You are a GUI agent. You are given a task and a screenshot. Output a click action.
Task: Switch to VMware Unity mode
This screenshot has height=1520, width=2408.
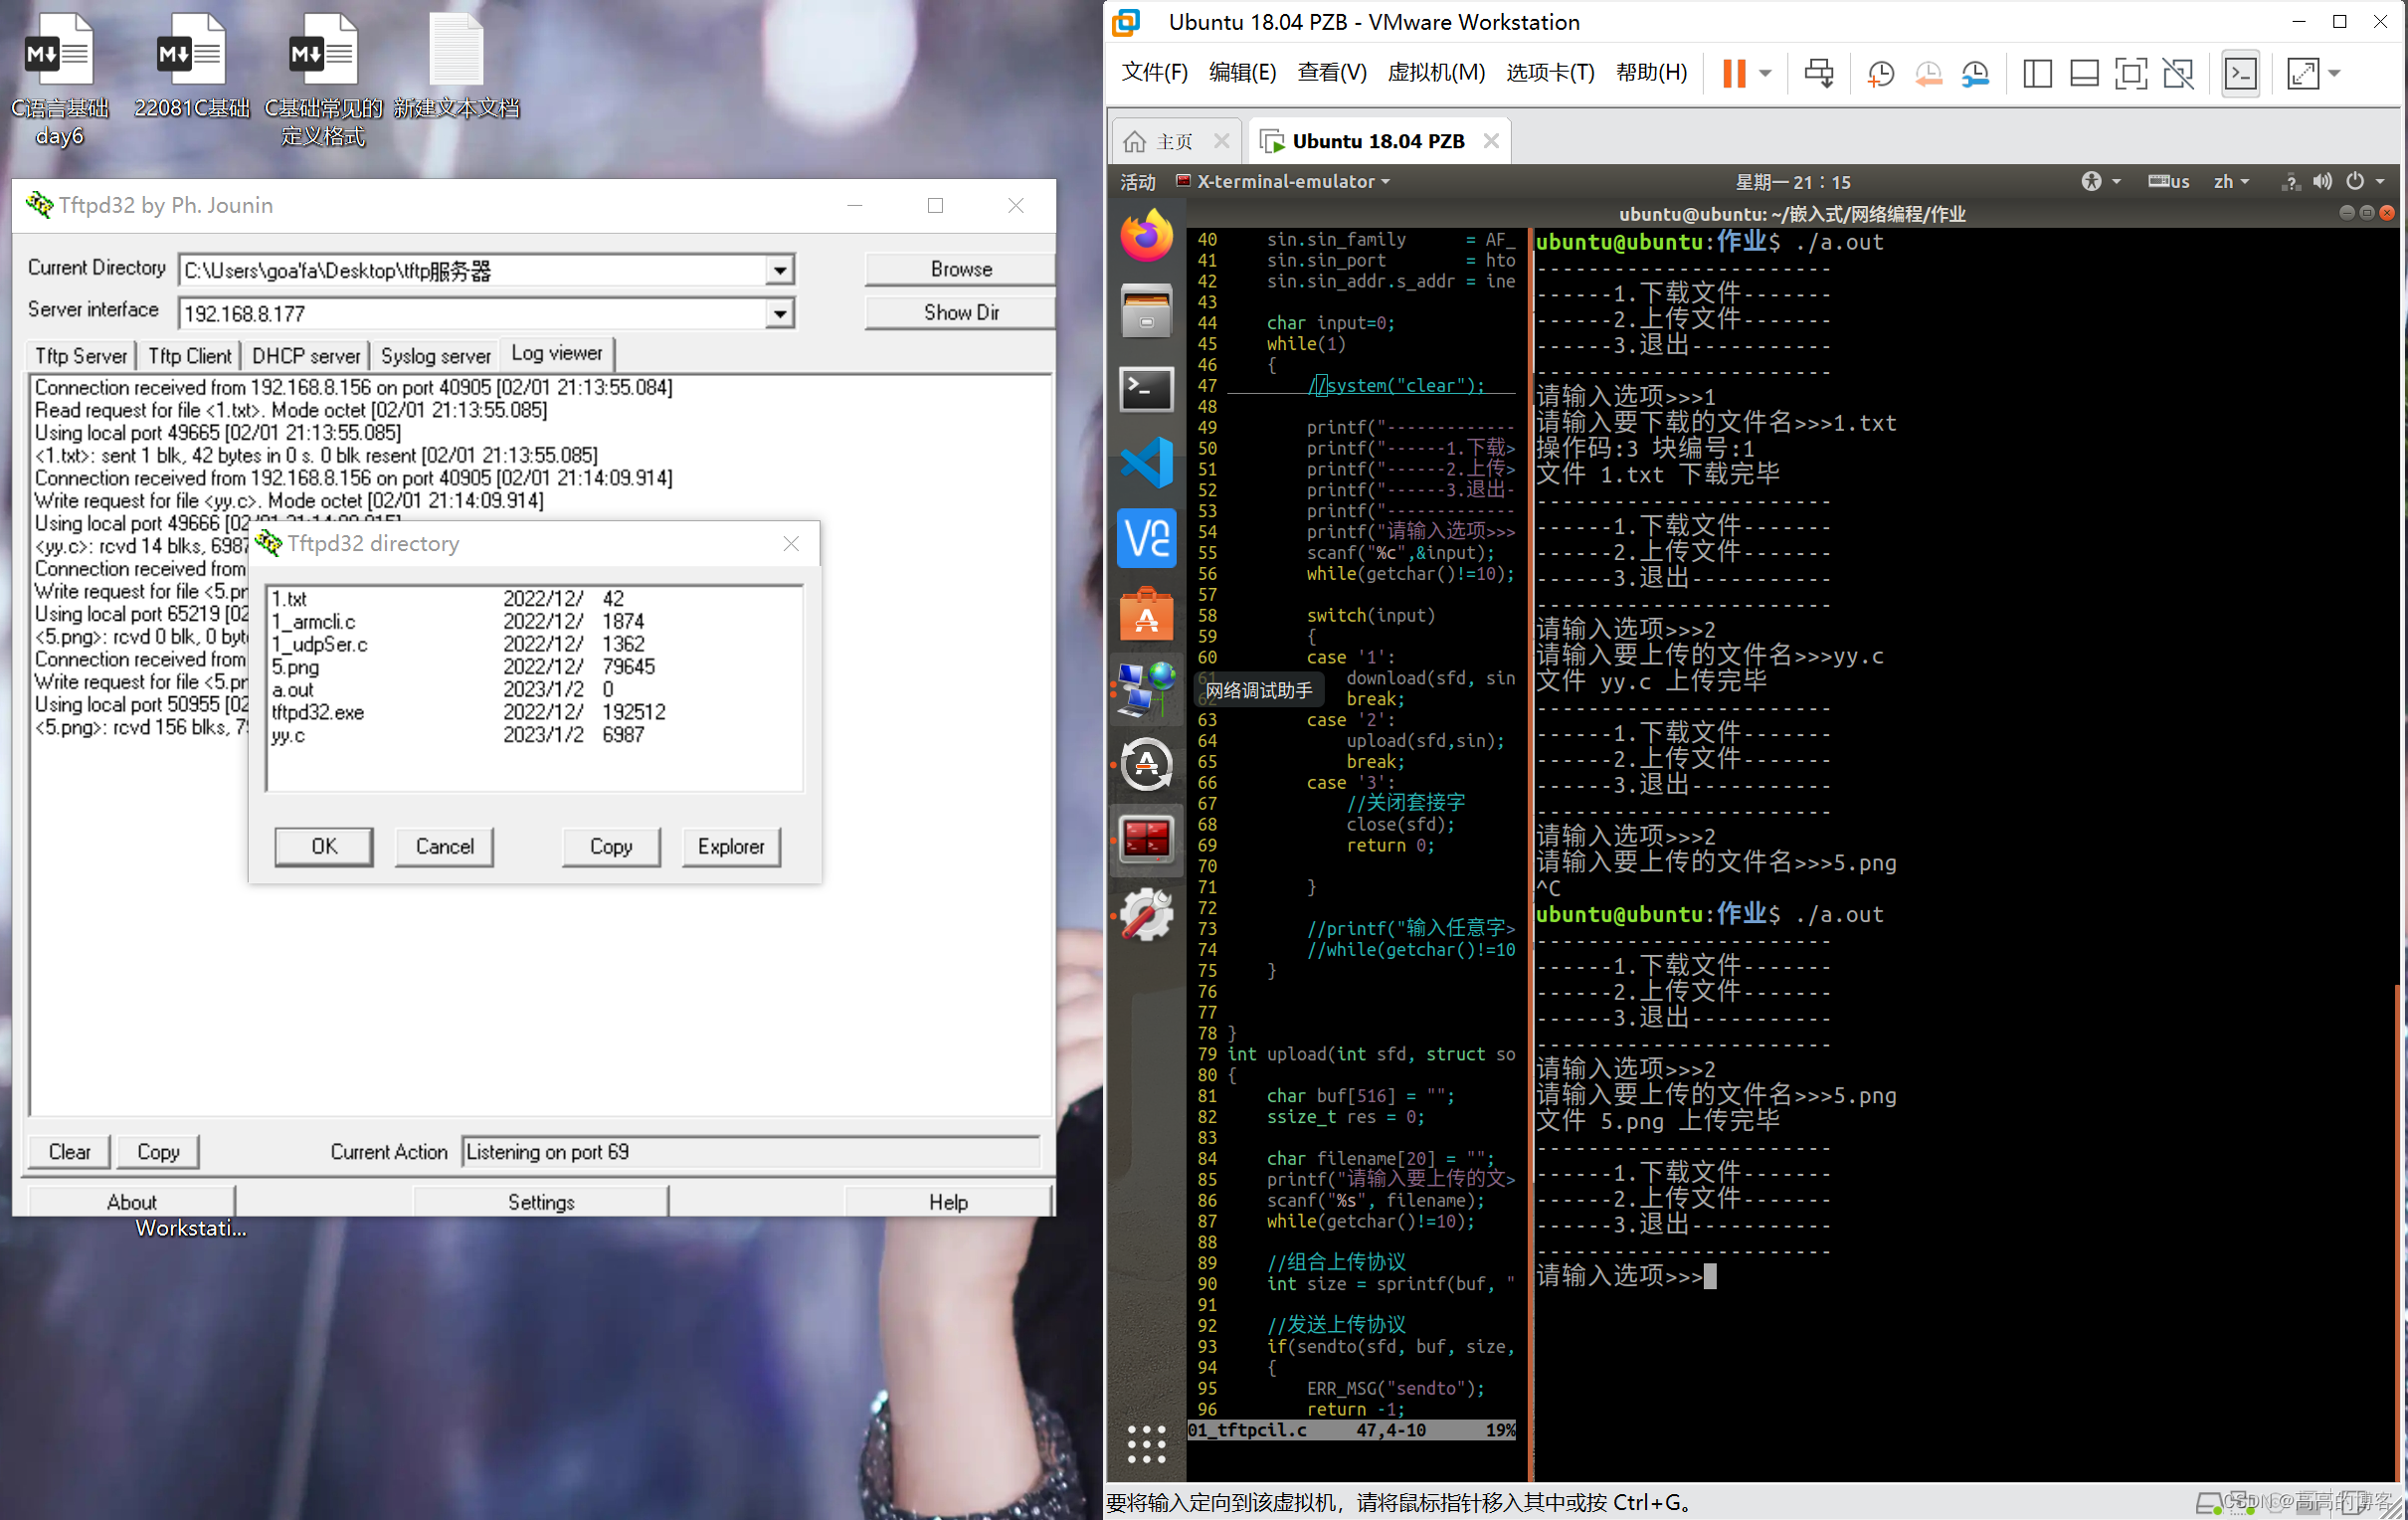2177,73
